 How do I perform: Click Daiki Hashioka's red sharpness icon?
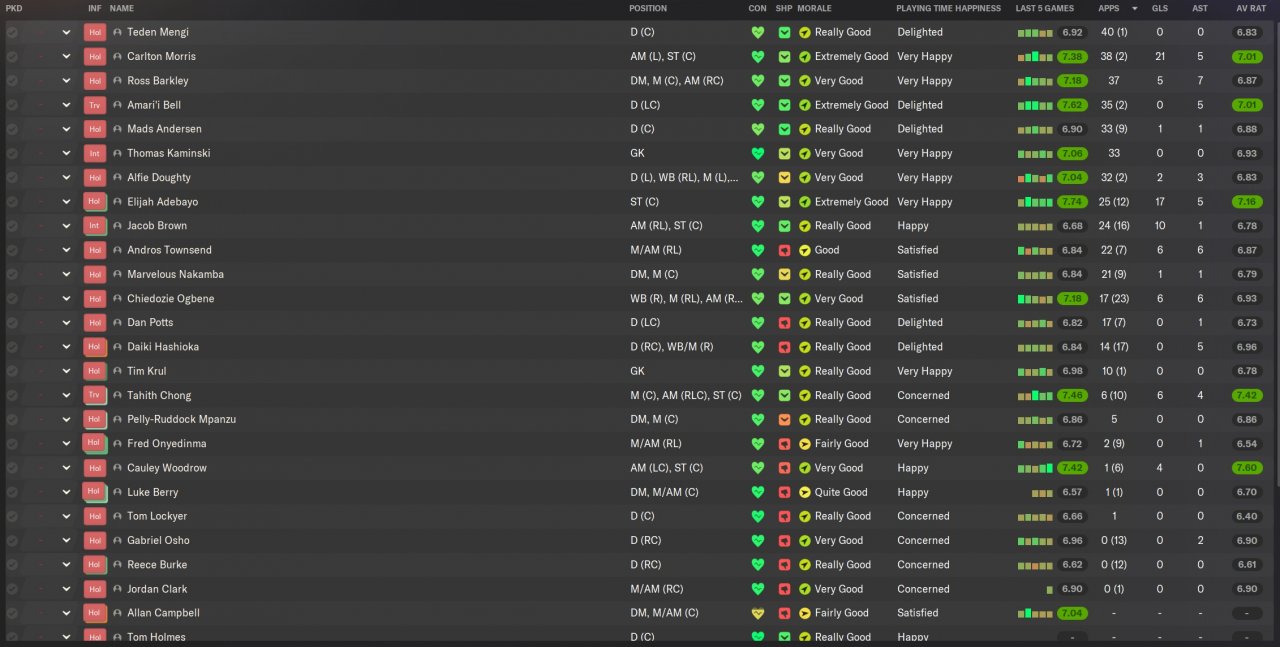(785, 347)
